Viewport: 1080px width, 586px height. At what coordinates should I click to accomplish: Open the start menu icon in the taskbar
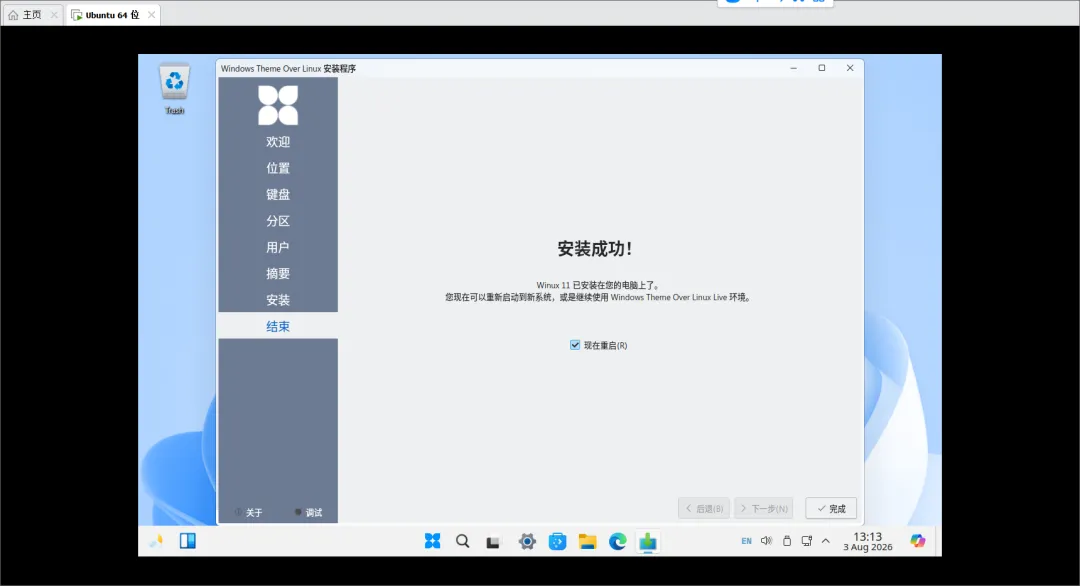pyautogui.click(x=433, y=541)
